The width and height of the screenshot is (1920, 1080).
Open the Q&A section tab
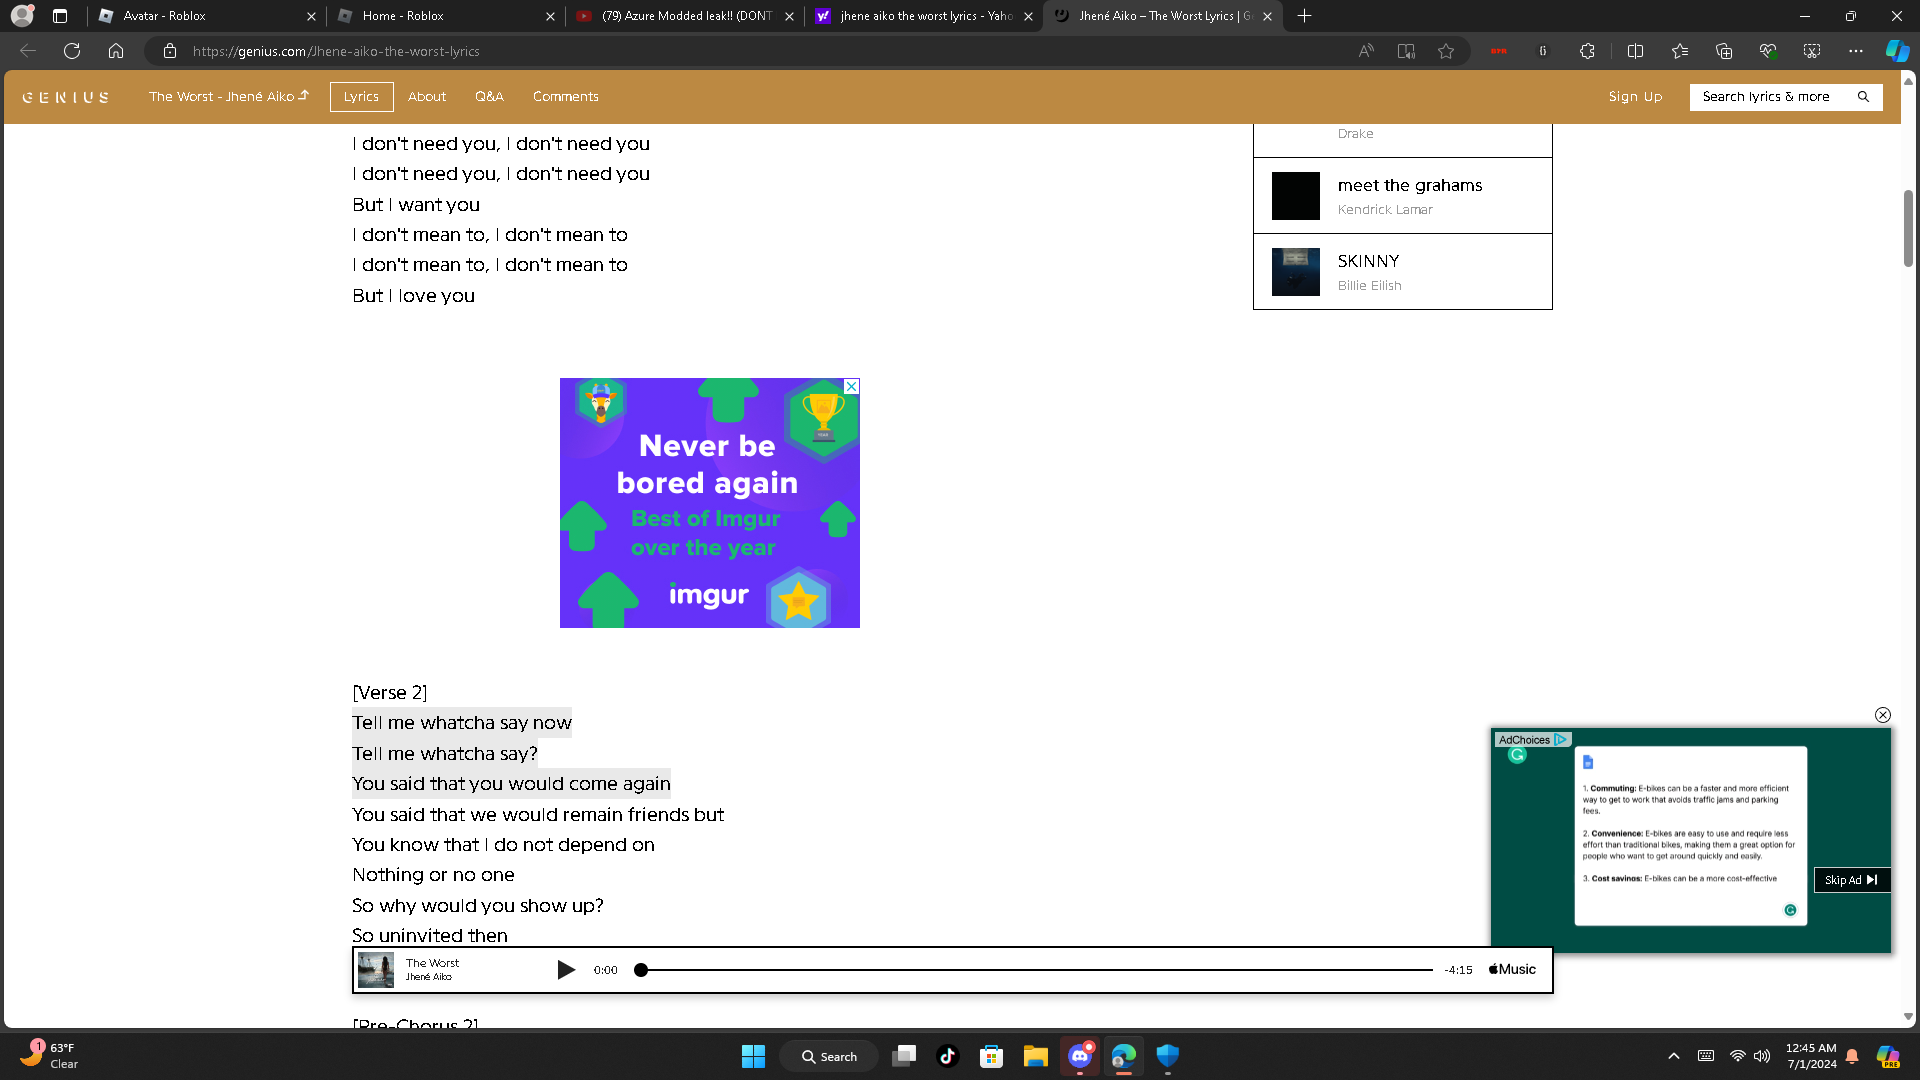click(x=489, y=97)
